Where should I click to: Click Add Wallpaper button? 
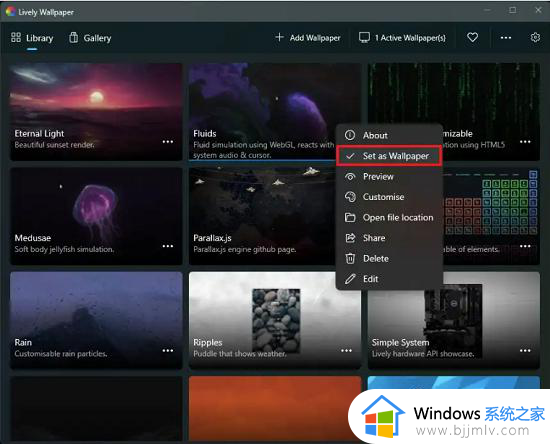[308, 38]
